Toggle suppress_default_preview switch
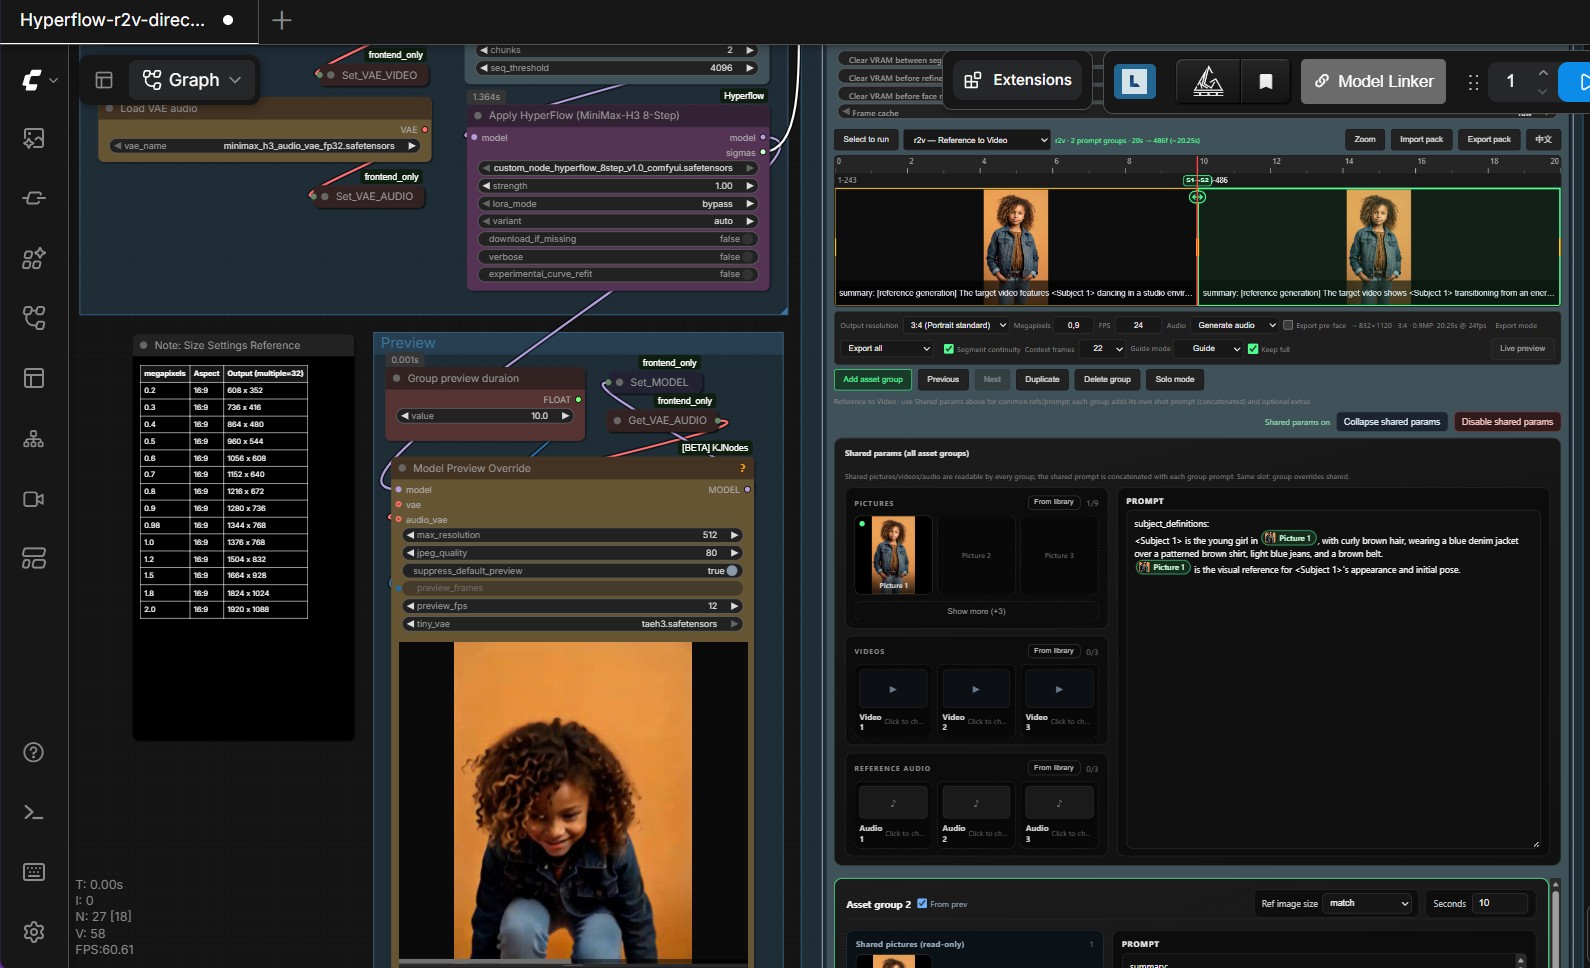 pyautogui.click(x=732, y=571)
